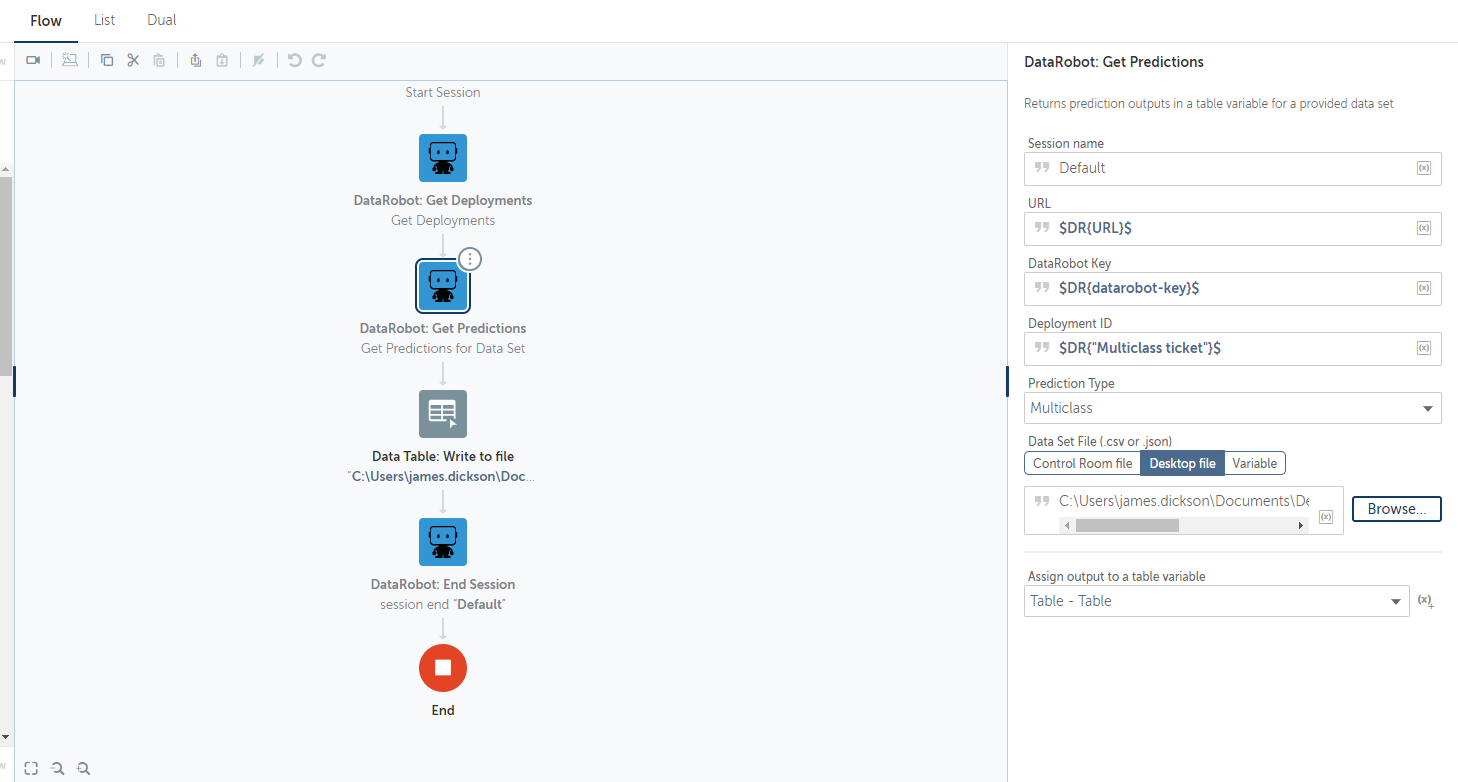Switch to the Flow view tab

pyautogui.click(x=46, y=20)
